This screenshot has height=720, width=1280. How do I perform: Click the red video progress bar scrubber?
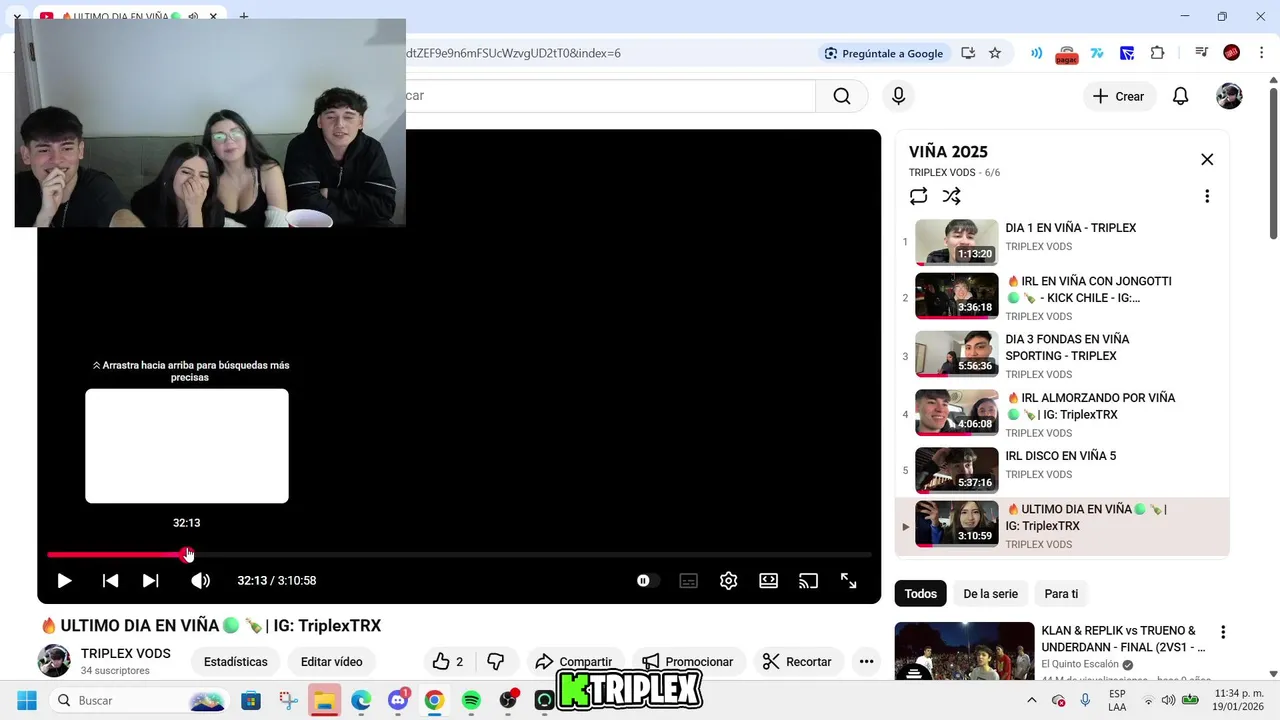(187, 554)
